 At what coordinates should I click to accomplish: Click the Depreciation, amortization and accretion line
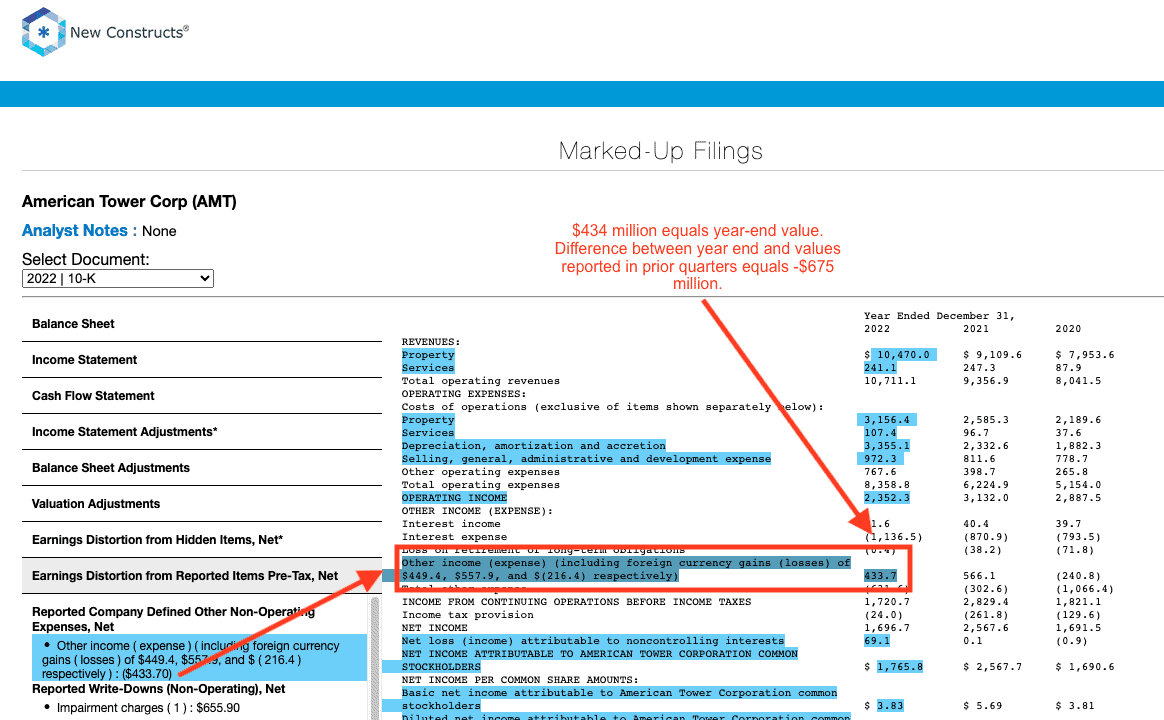534,446
